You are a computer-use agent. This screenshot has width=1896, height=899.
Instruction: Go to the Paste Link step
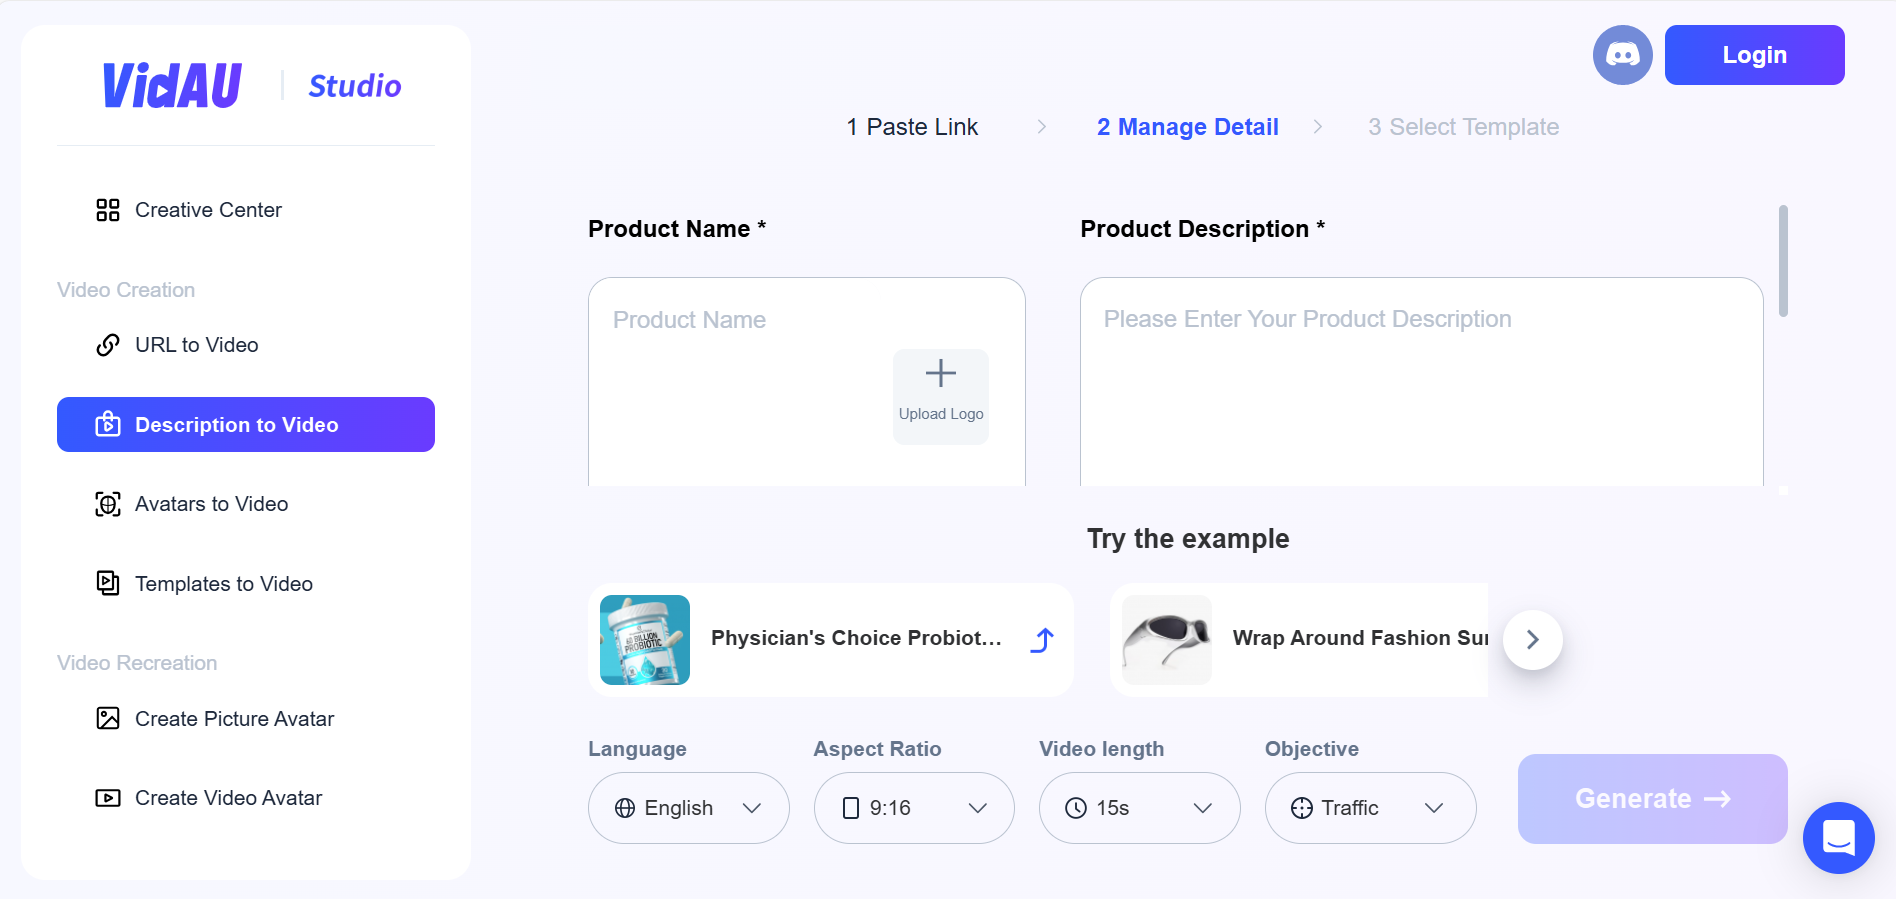(x=912, y=127)
